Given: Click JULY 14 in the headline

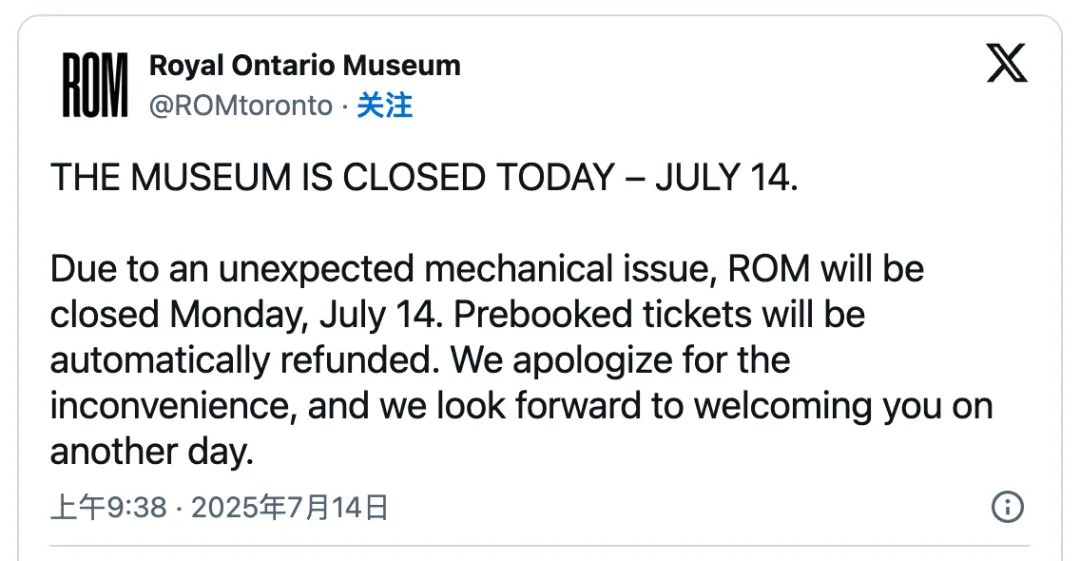Looking at the screenshot, I should tap(726, 178).
